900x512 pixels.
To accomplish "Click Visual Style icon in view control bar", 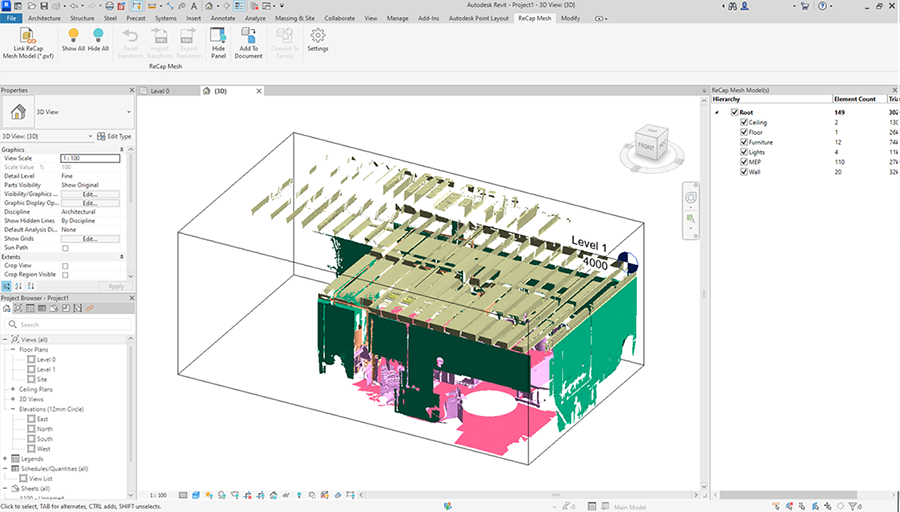I will [196, 495].
